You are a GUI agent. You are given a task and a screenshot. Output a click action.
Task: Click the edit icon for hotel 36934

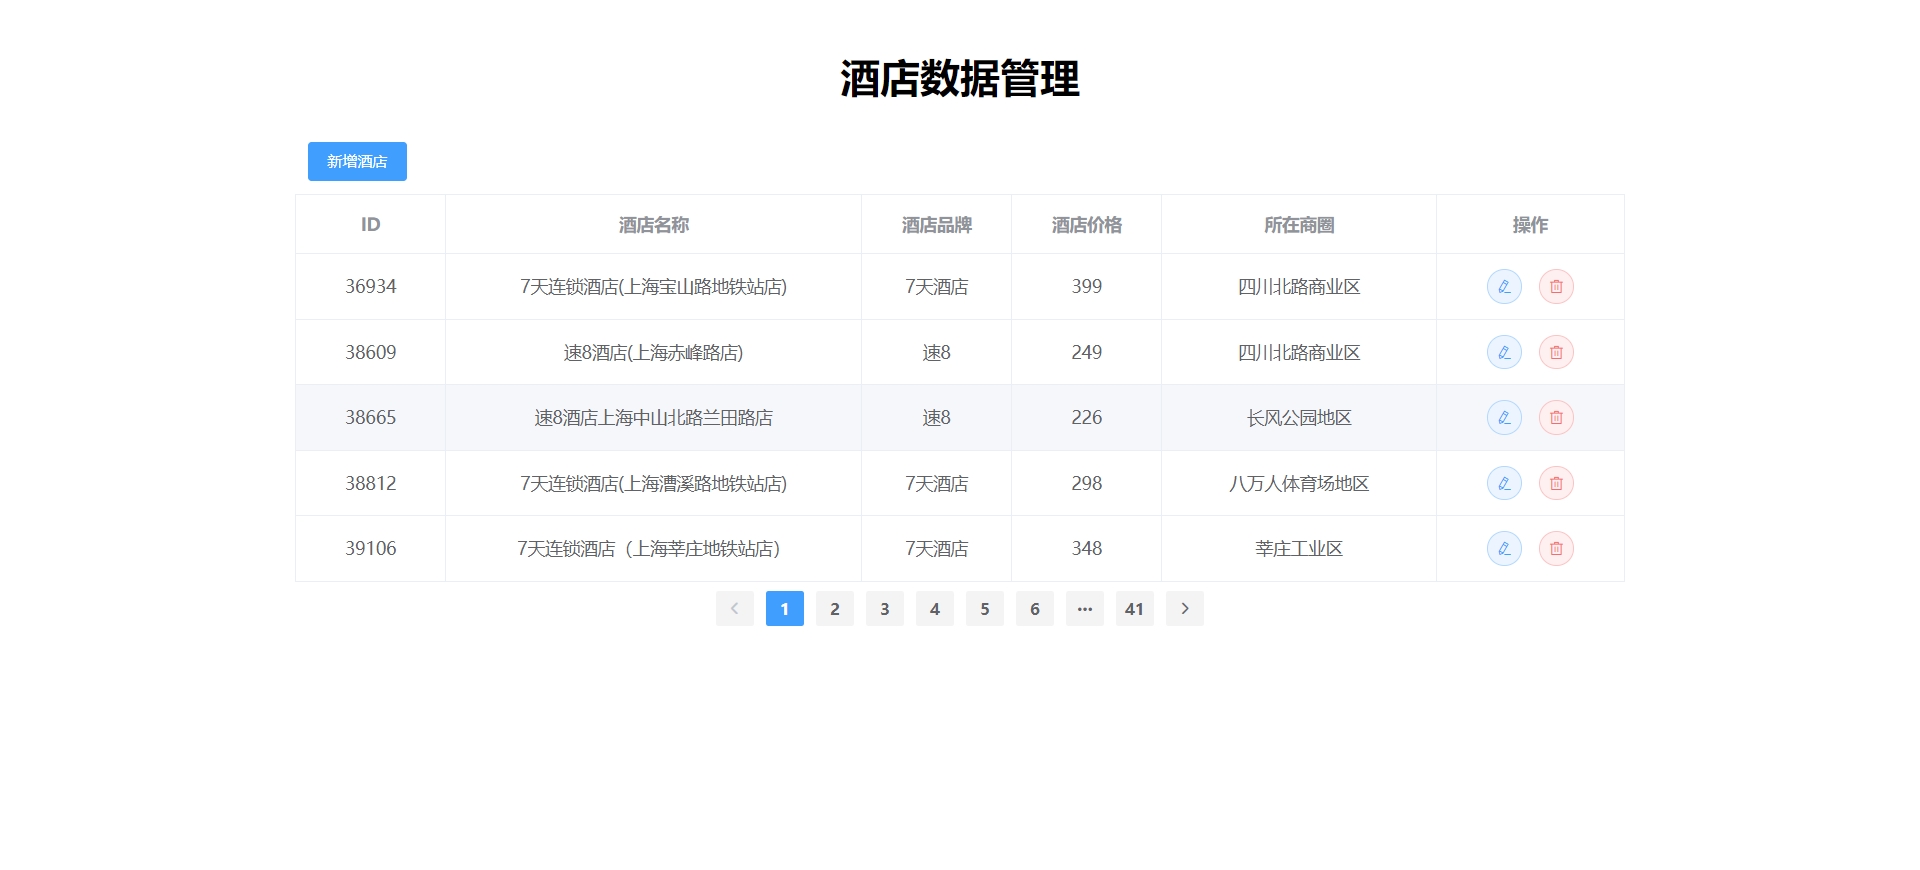pos(1504,287)
